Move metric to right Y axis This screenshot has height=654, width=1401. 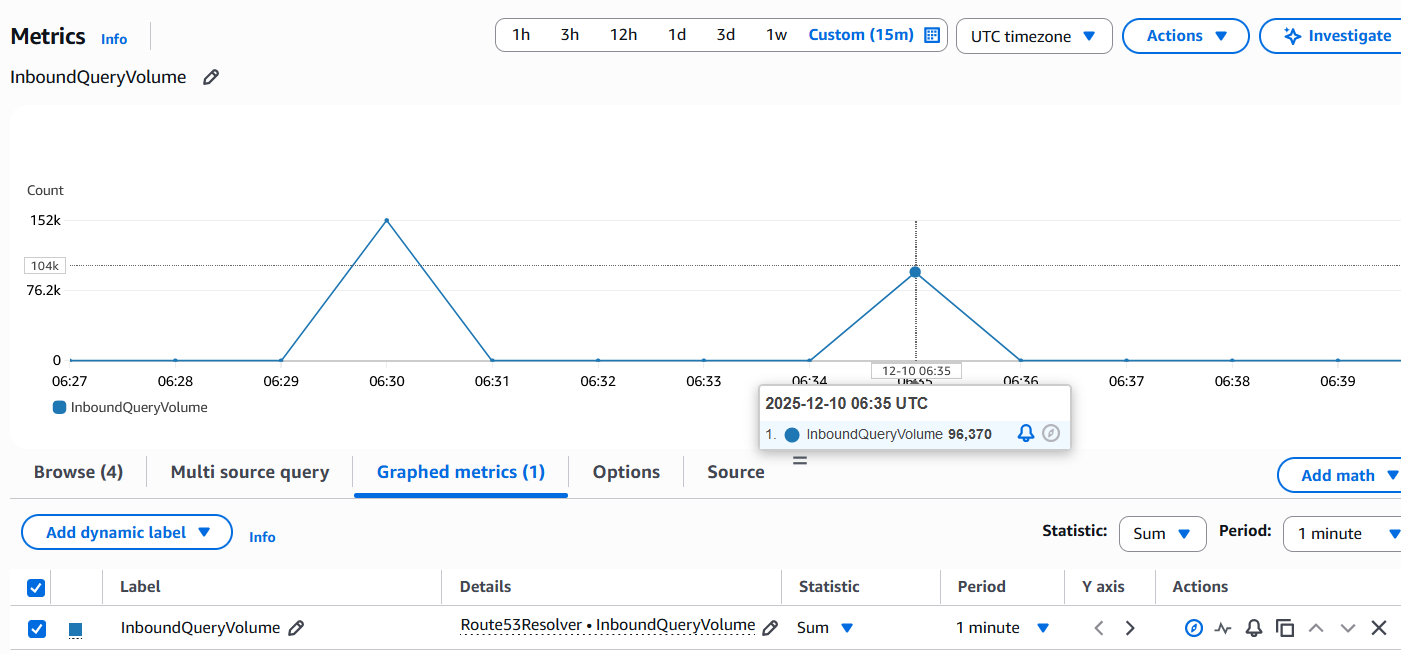[1130, 628]
